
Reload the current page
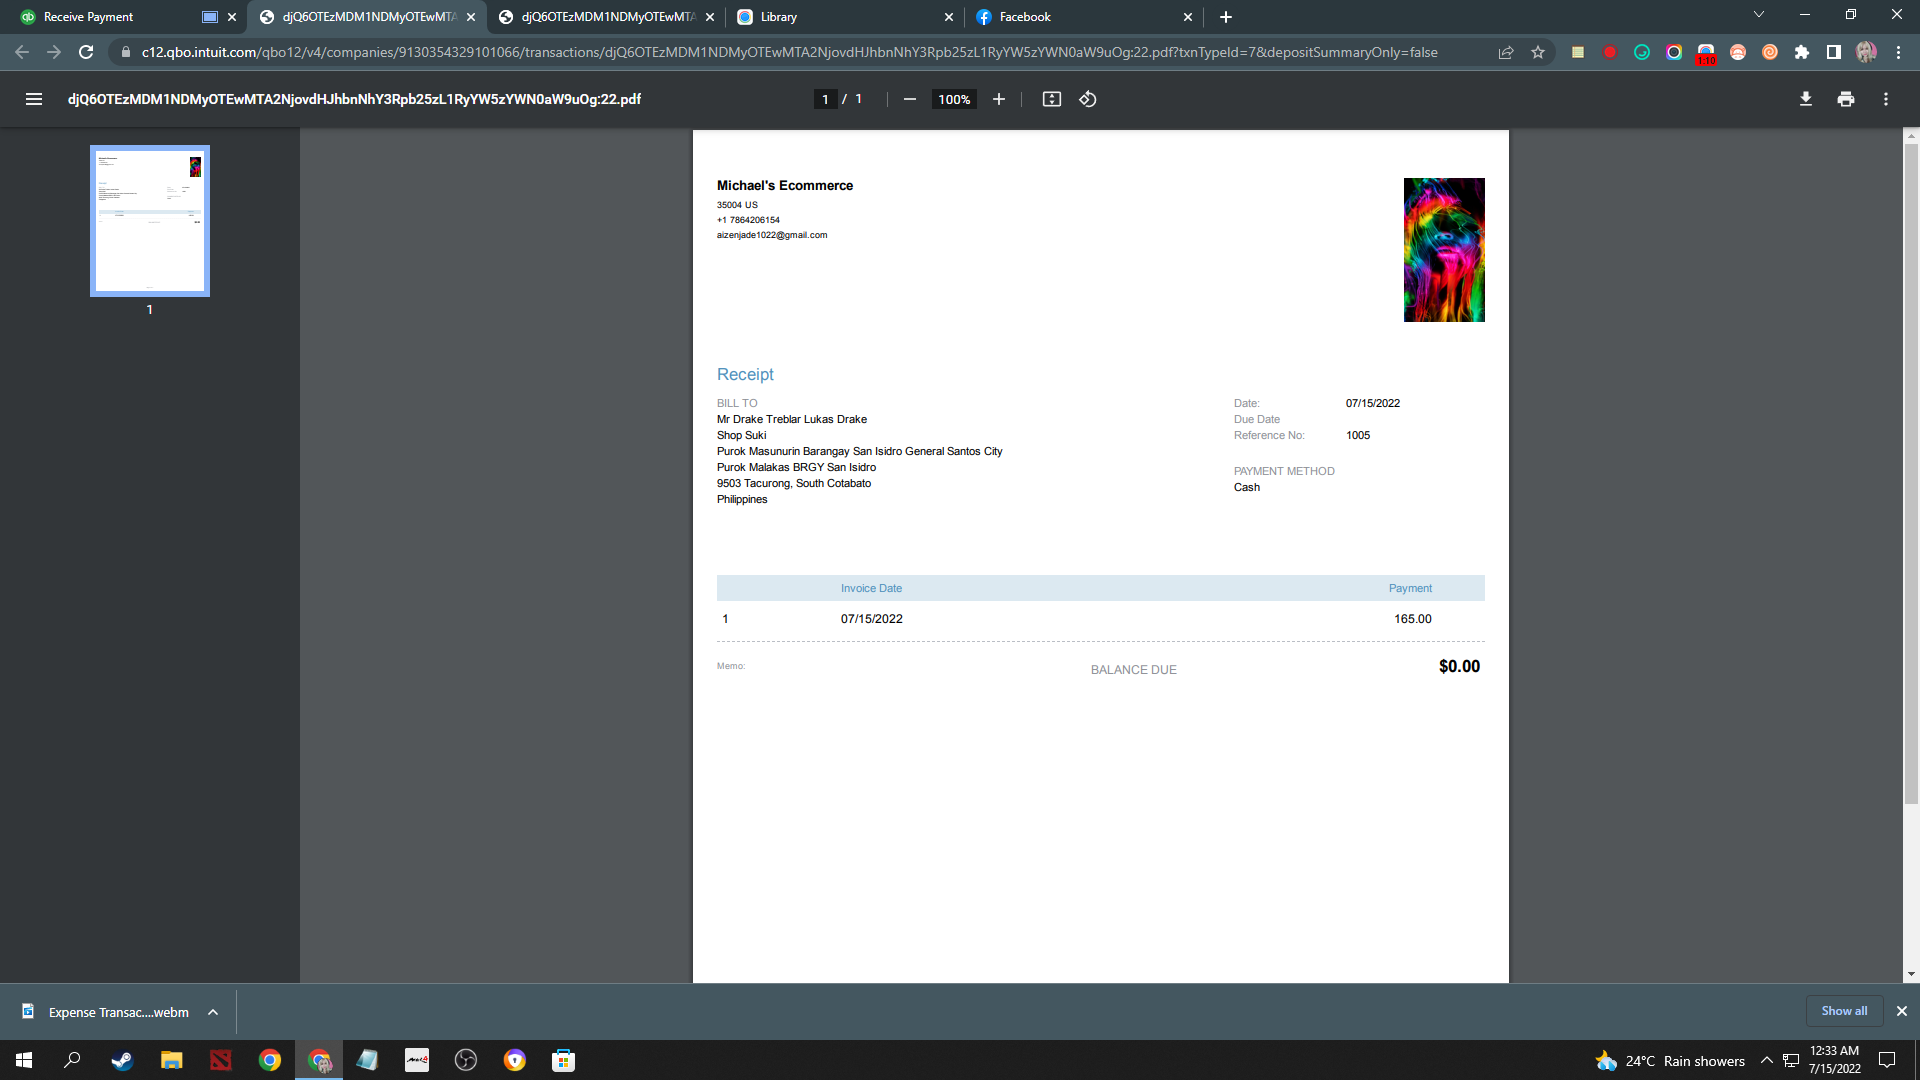[86, 52]
